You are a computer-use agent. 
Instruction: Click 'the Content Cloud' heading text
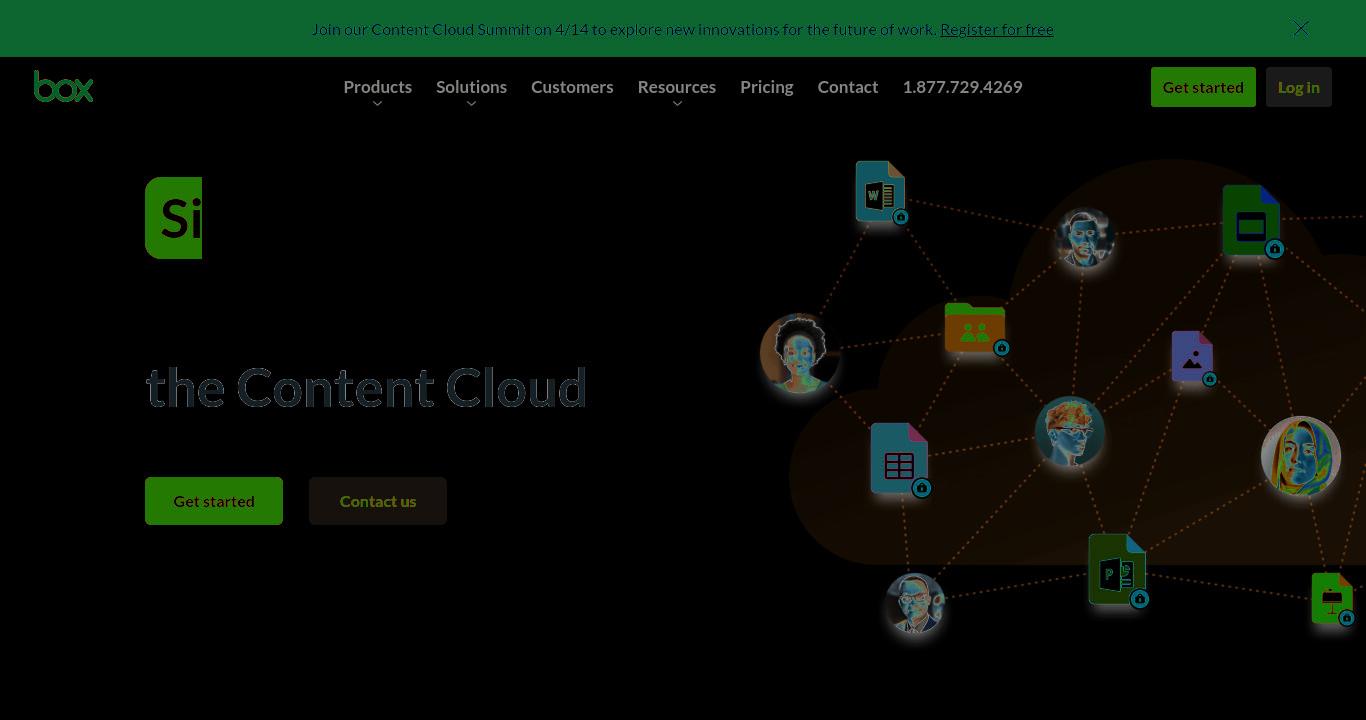click(366, 388)
